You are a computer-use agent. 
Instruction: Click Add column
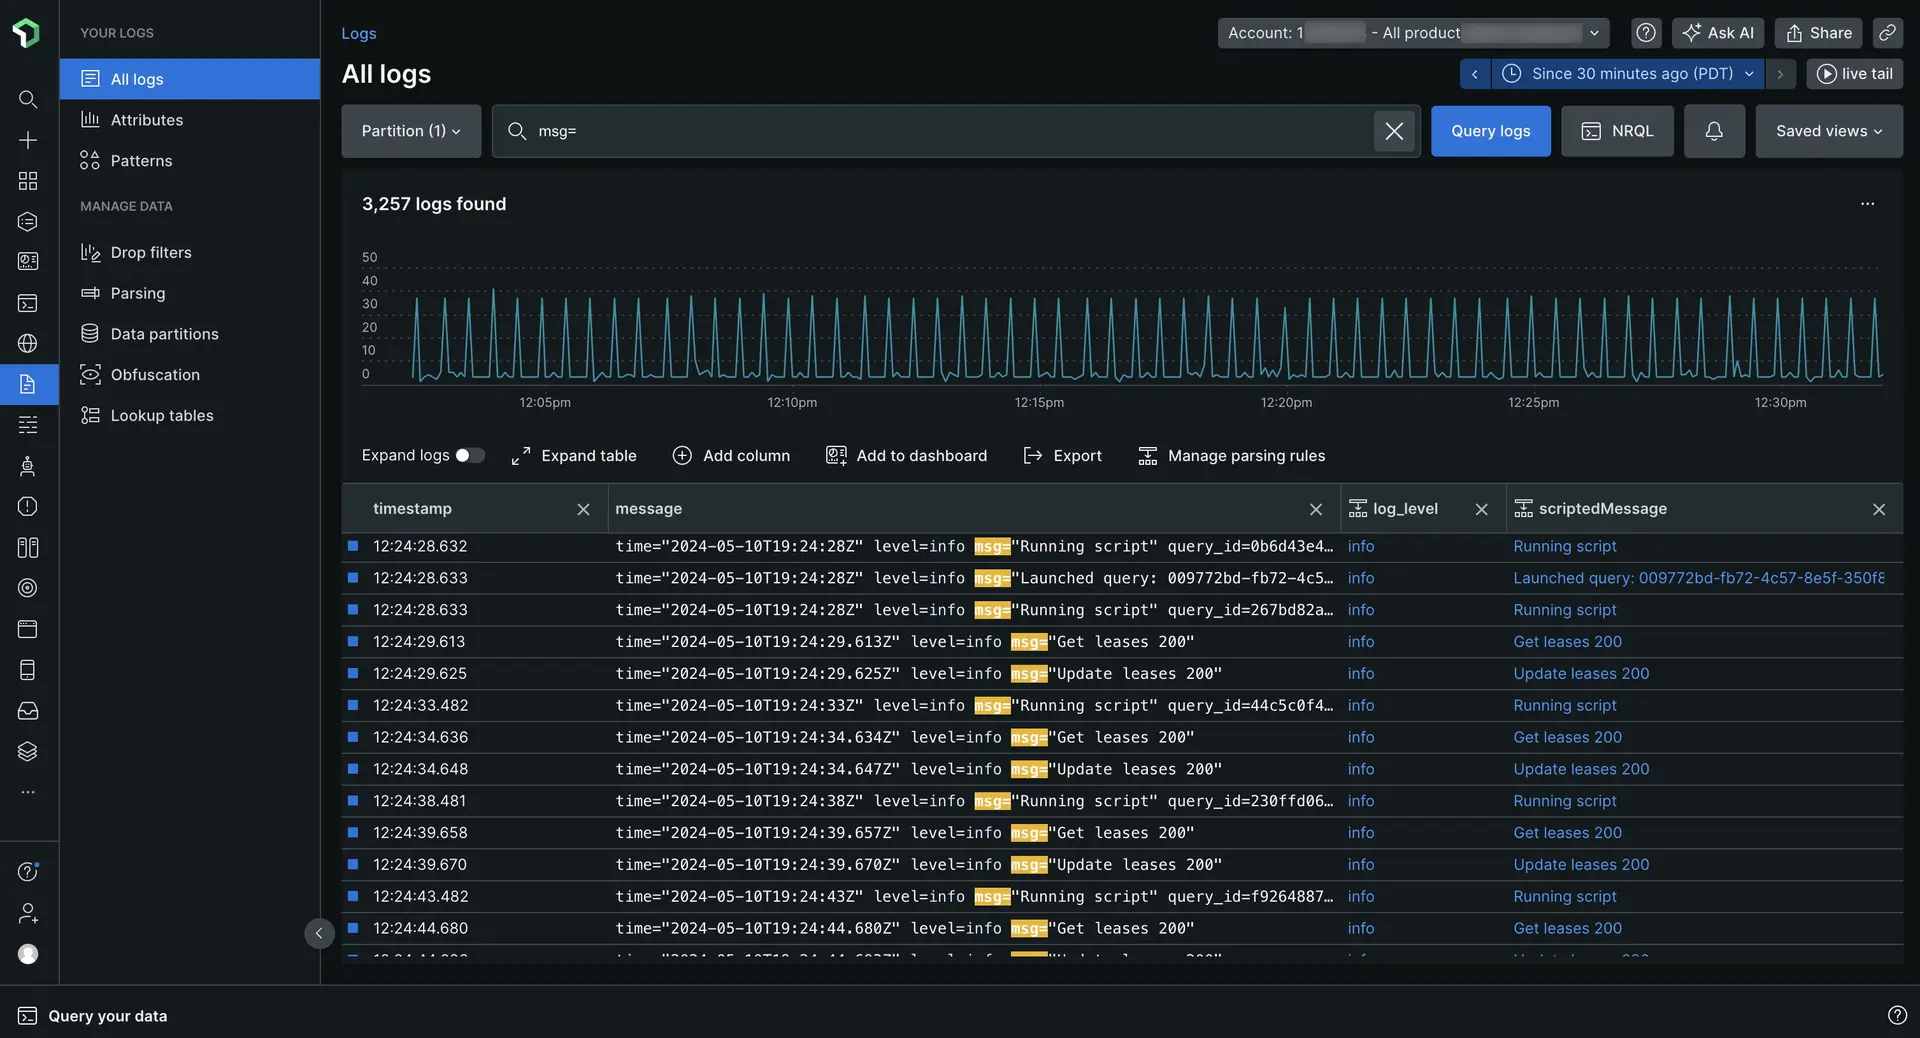point(731,456)
